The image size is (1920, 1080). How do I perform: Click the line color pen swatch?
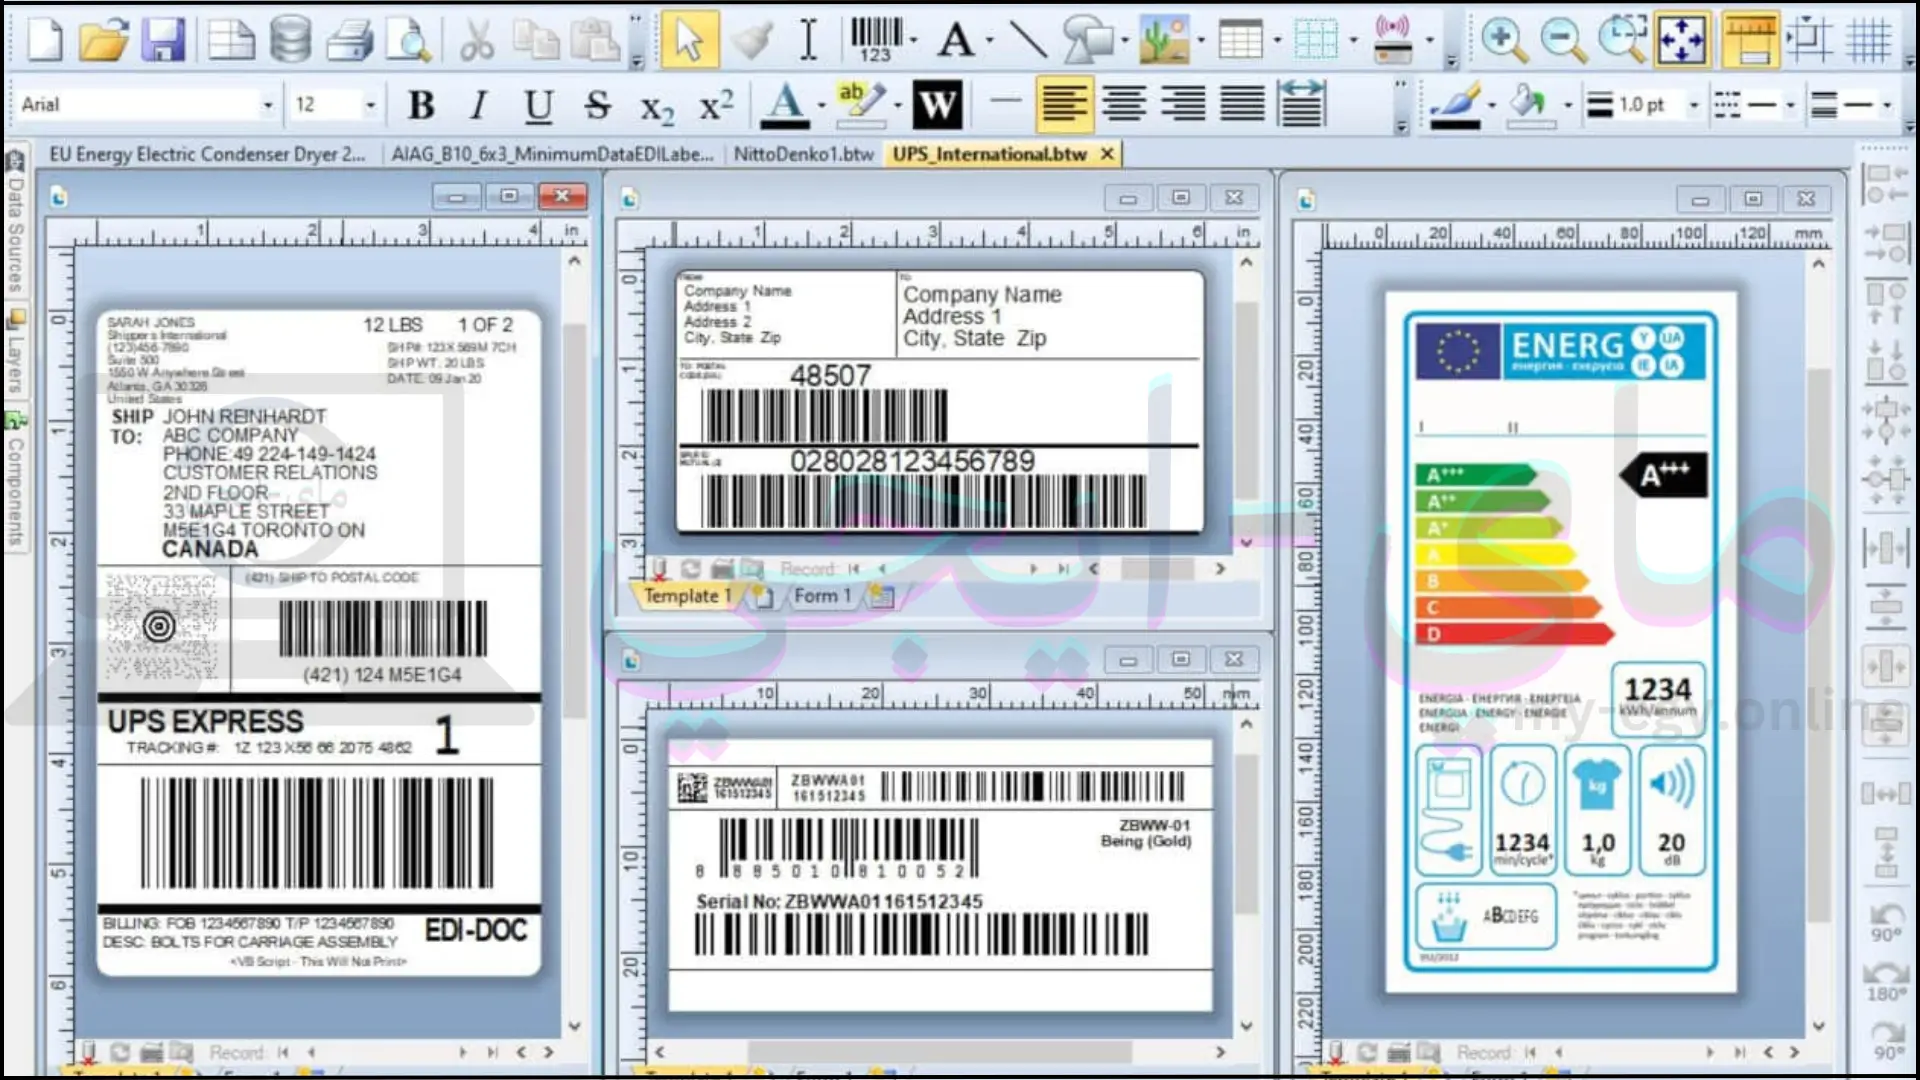[1455, 104]
